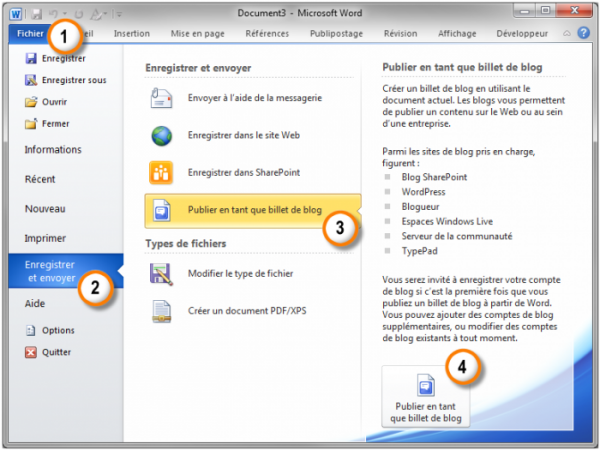Click the Redo icon in quick access toolbar
Screen dimensions: 600x450
pos(79,14)
